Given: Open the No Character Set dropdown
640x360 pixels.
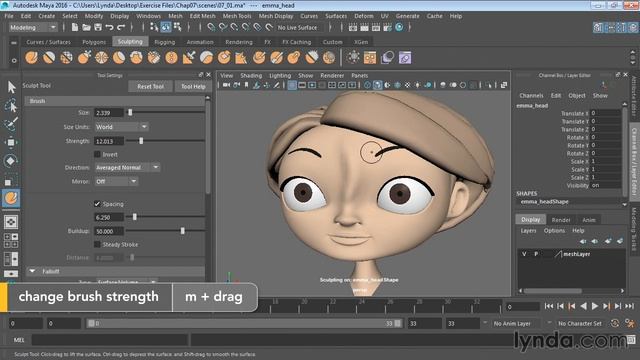Looking at the screenshot, I should (580, 323).
